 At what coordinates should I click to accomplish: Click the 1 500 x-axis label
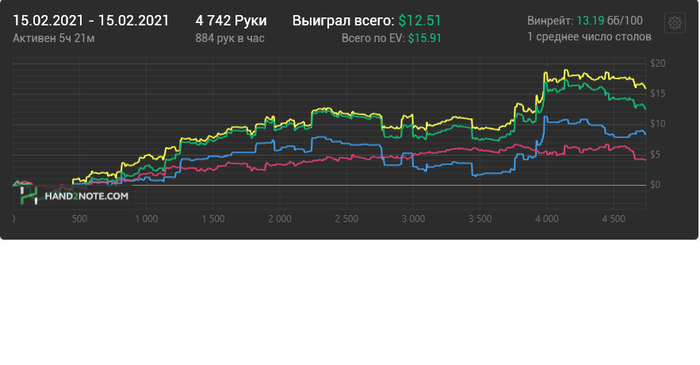[x=213, y=219]
